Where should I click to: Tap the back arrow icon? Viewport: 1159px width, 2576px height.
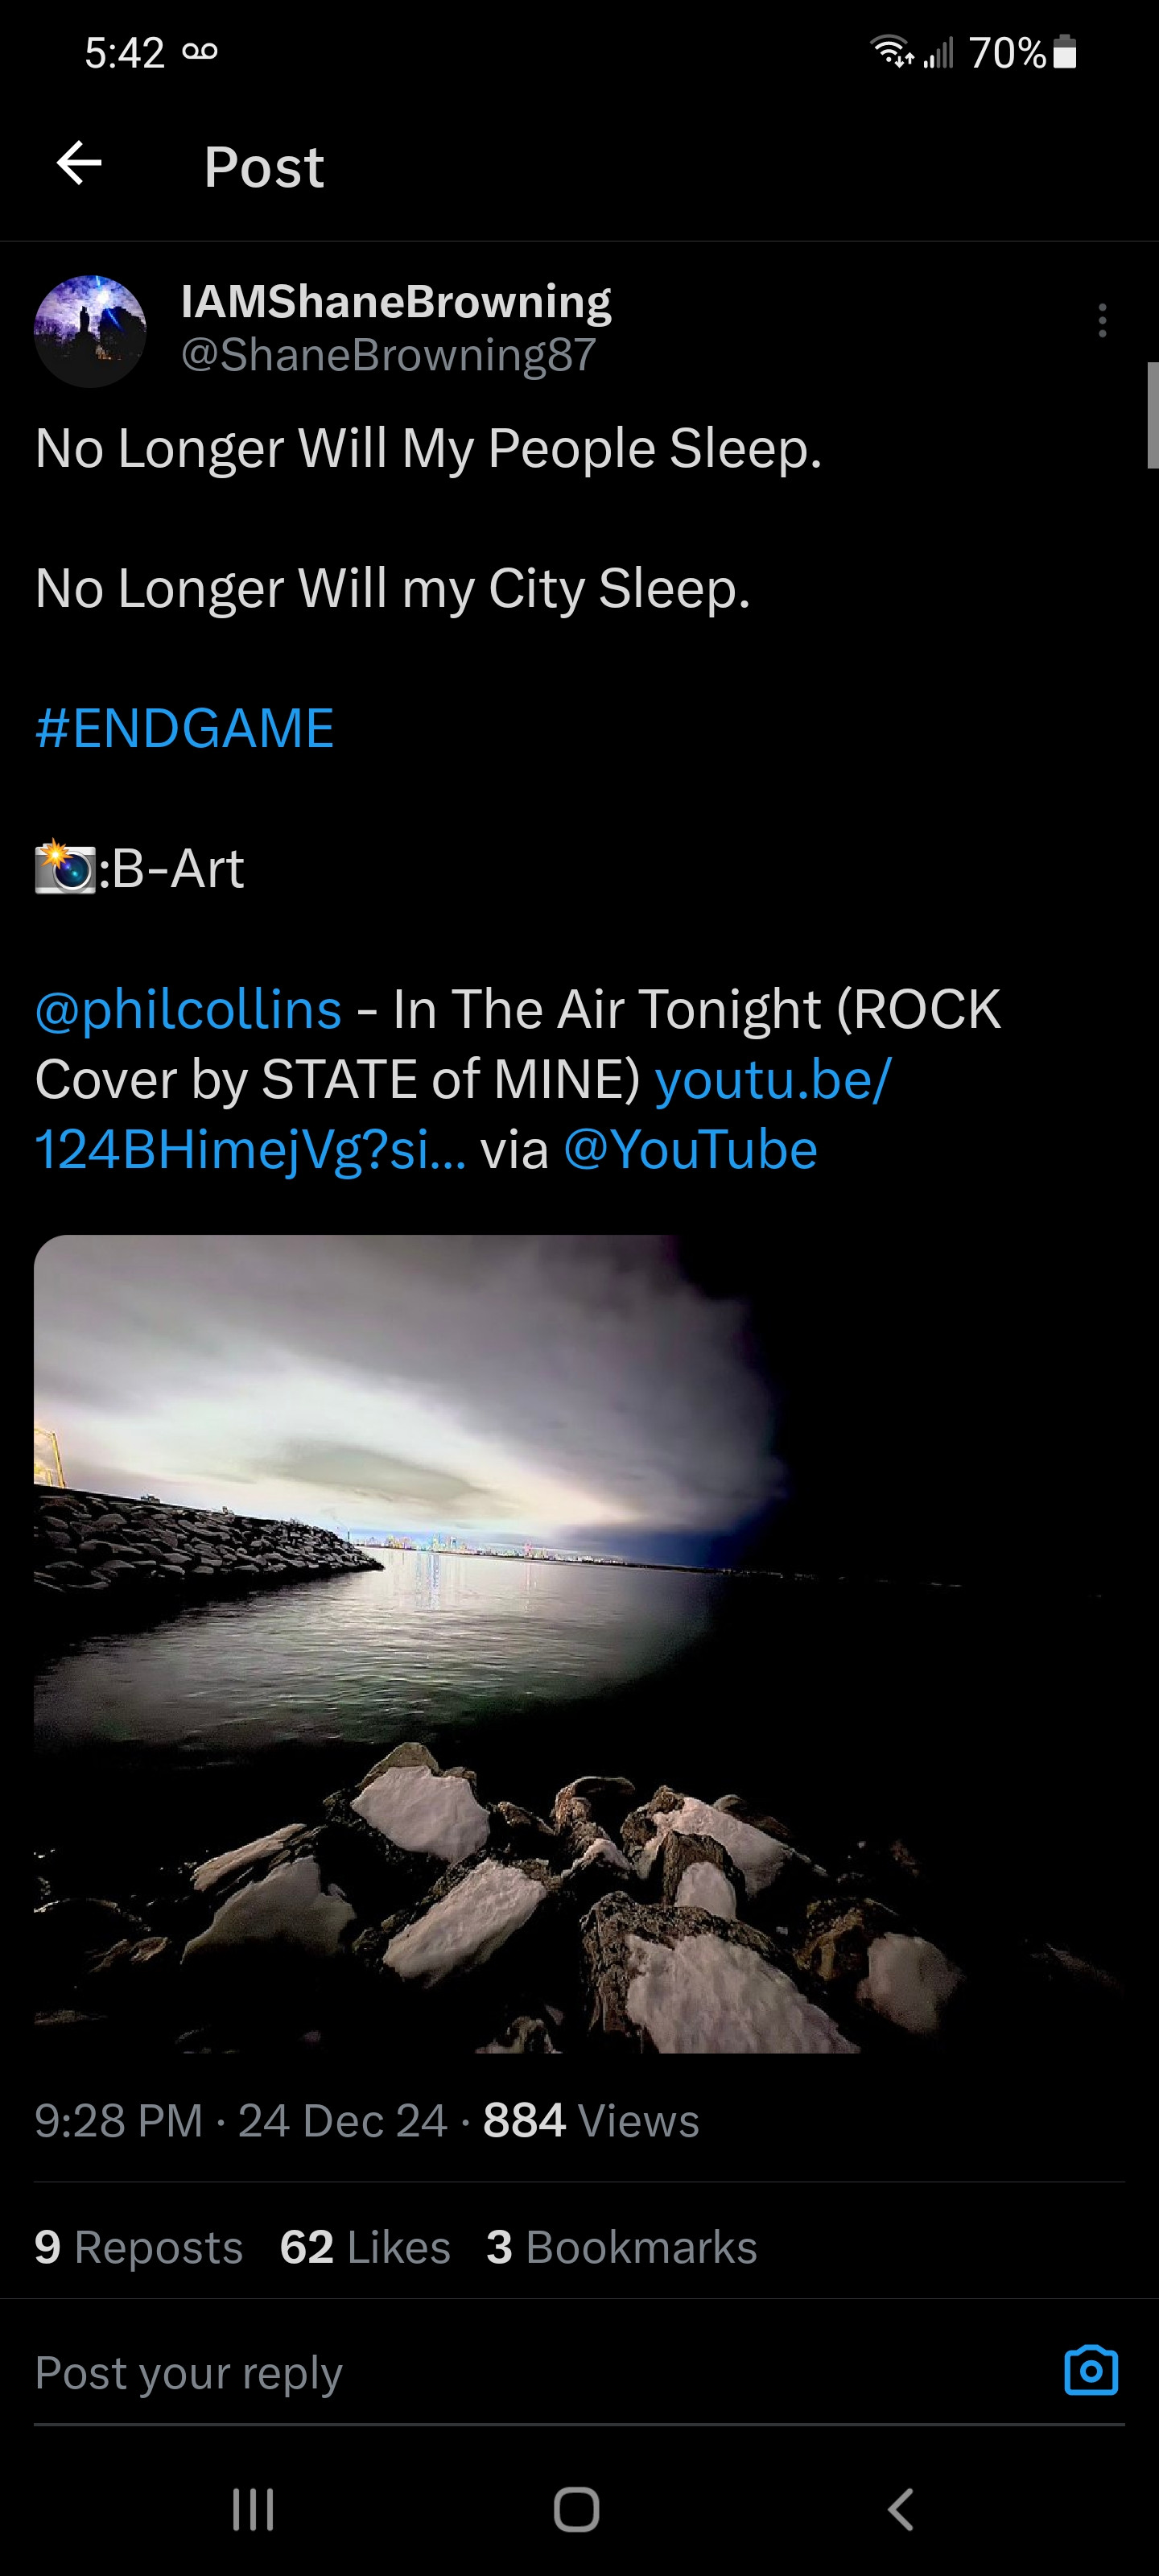(79, 163)
